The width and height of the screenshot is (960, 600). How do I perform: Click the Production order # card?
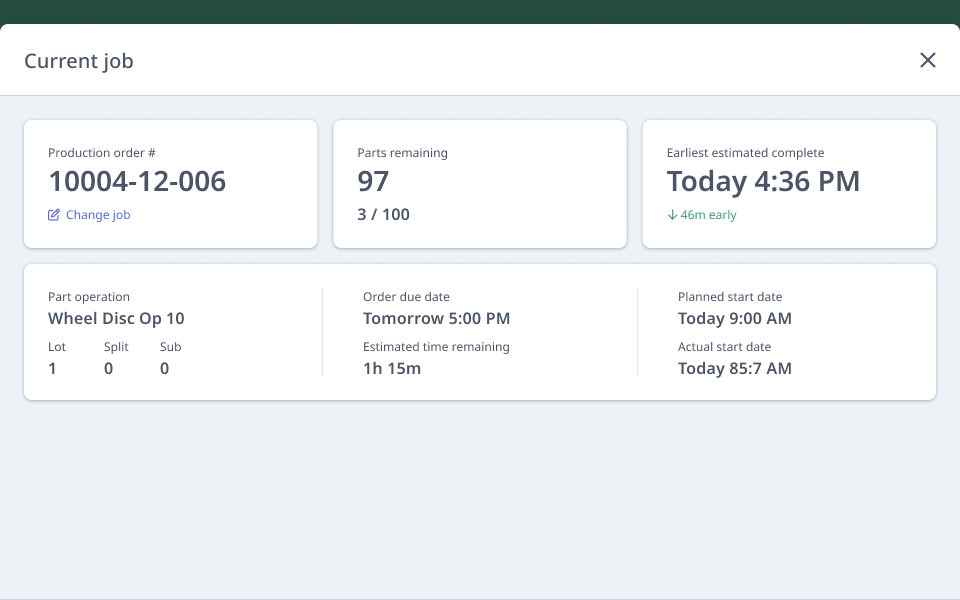pos(170,183)
